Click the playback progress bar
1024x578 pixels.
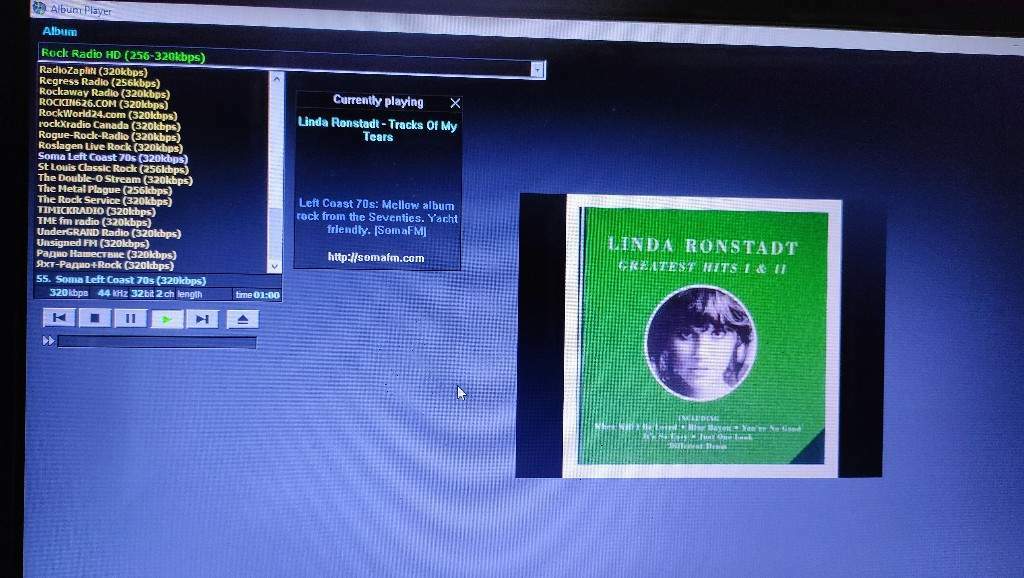click(x=157, y=342)
